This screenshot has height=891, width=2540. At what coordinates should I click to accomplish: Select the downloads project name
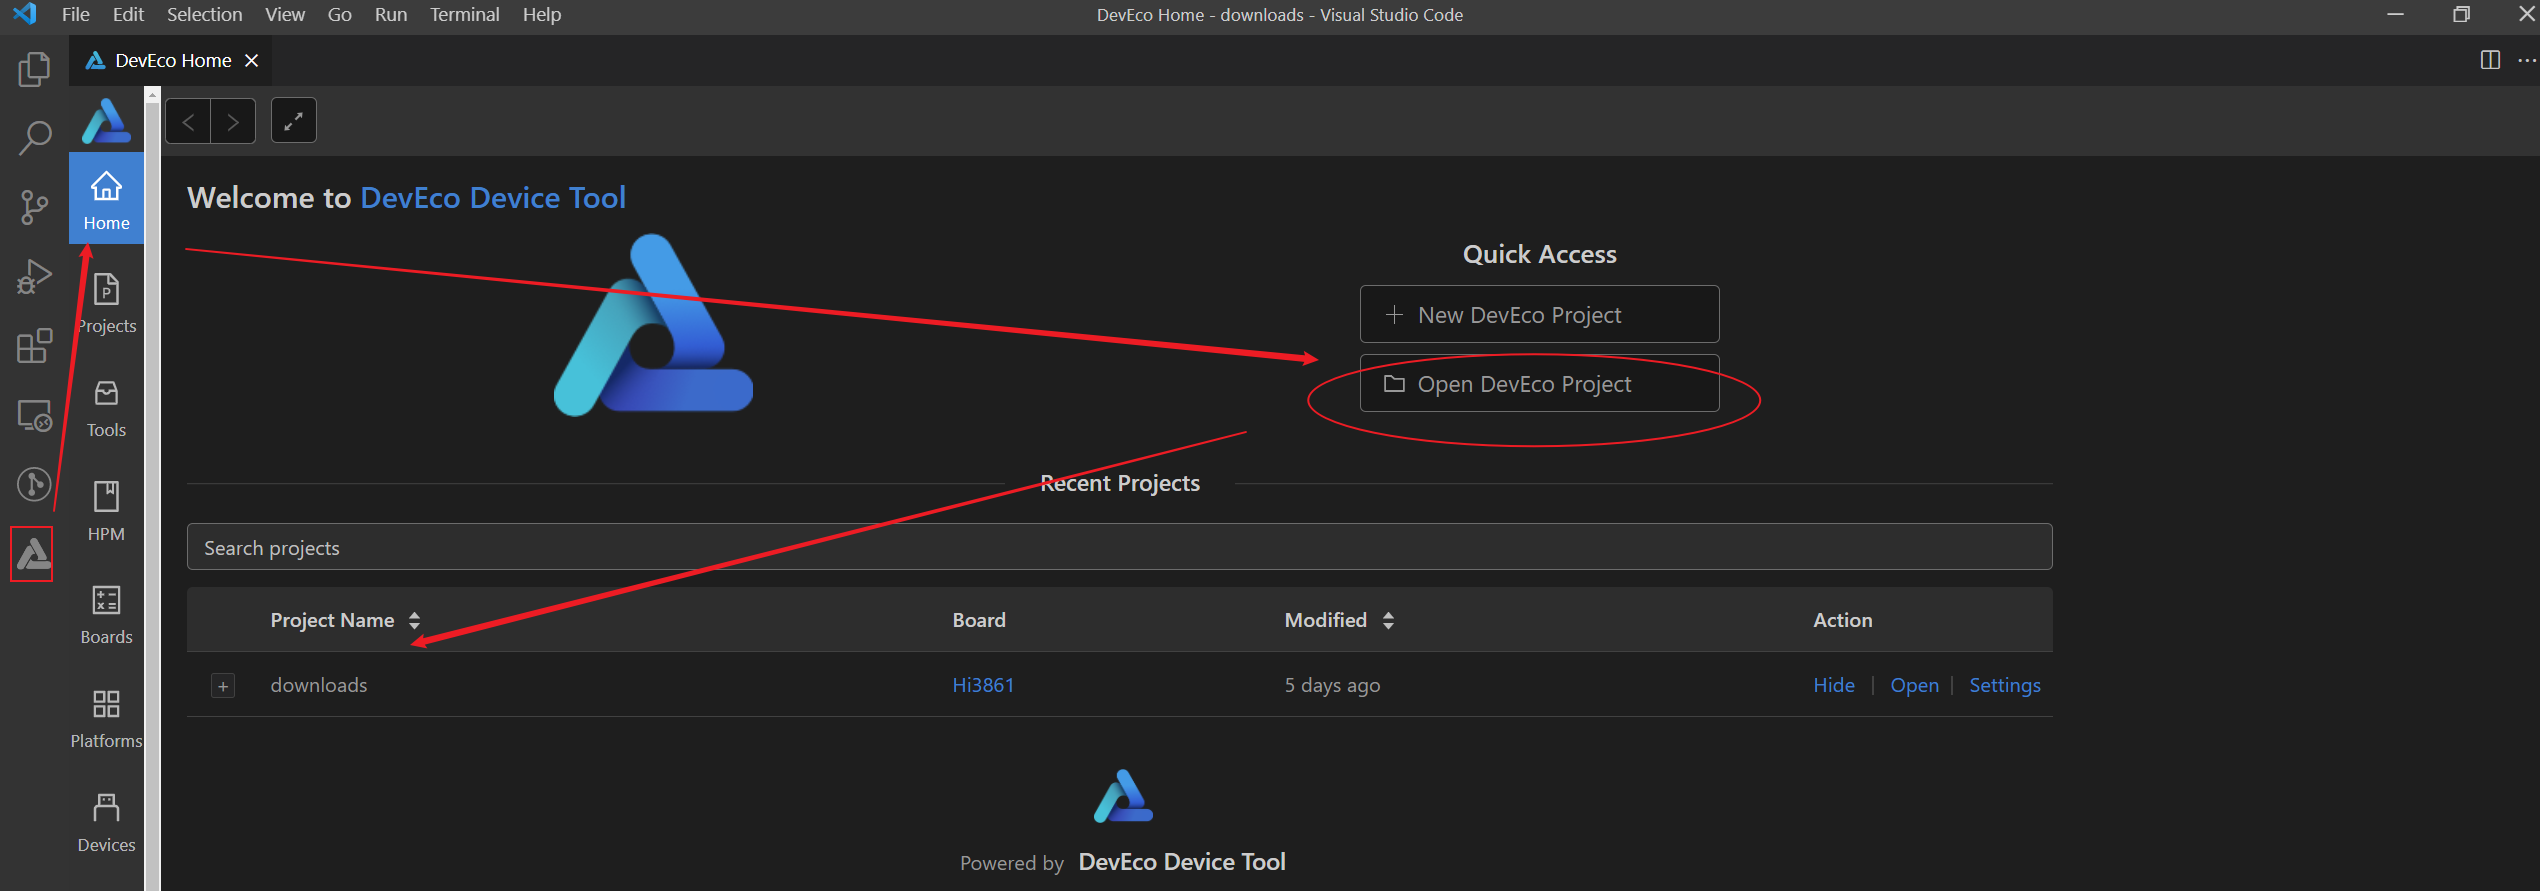coord(319,685)
